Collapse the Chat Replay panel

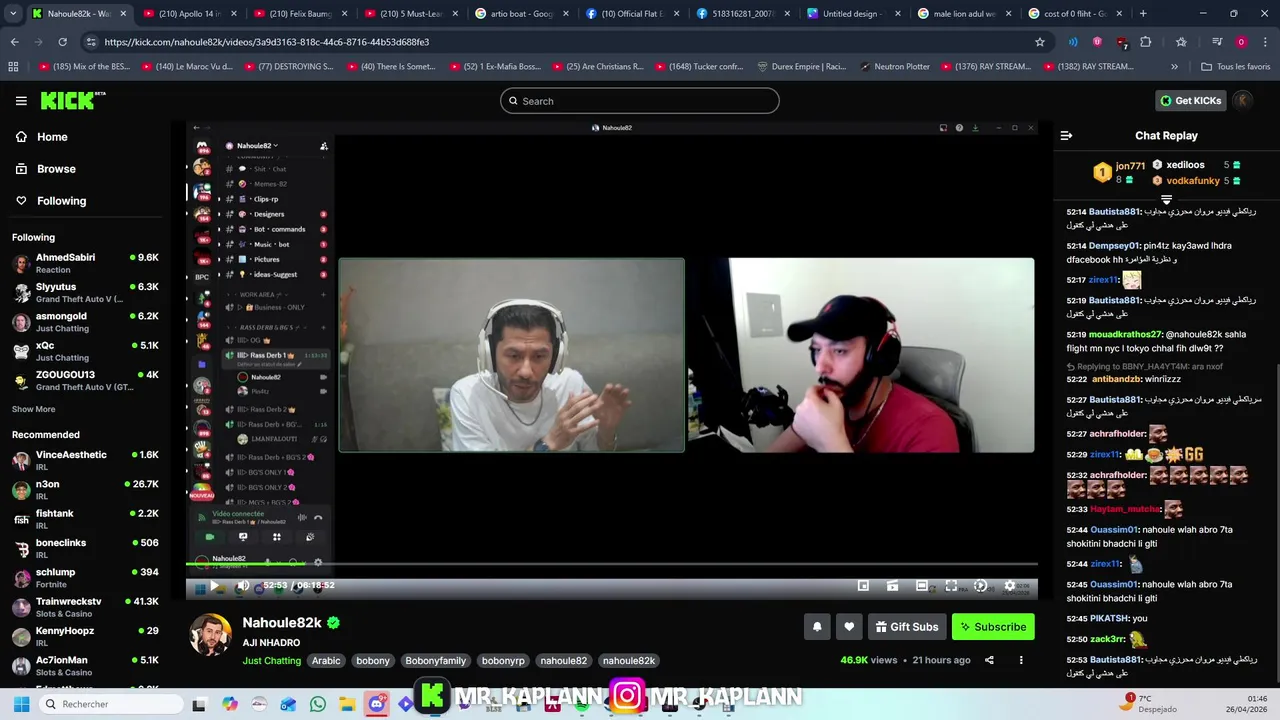pyautogui.click(x=1066, y=135)
